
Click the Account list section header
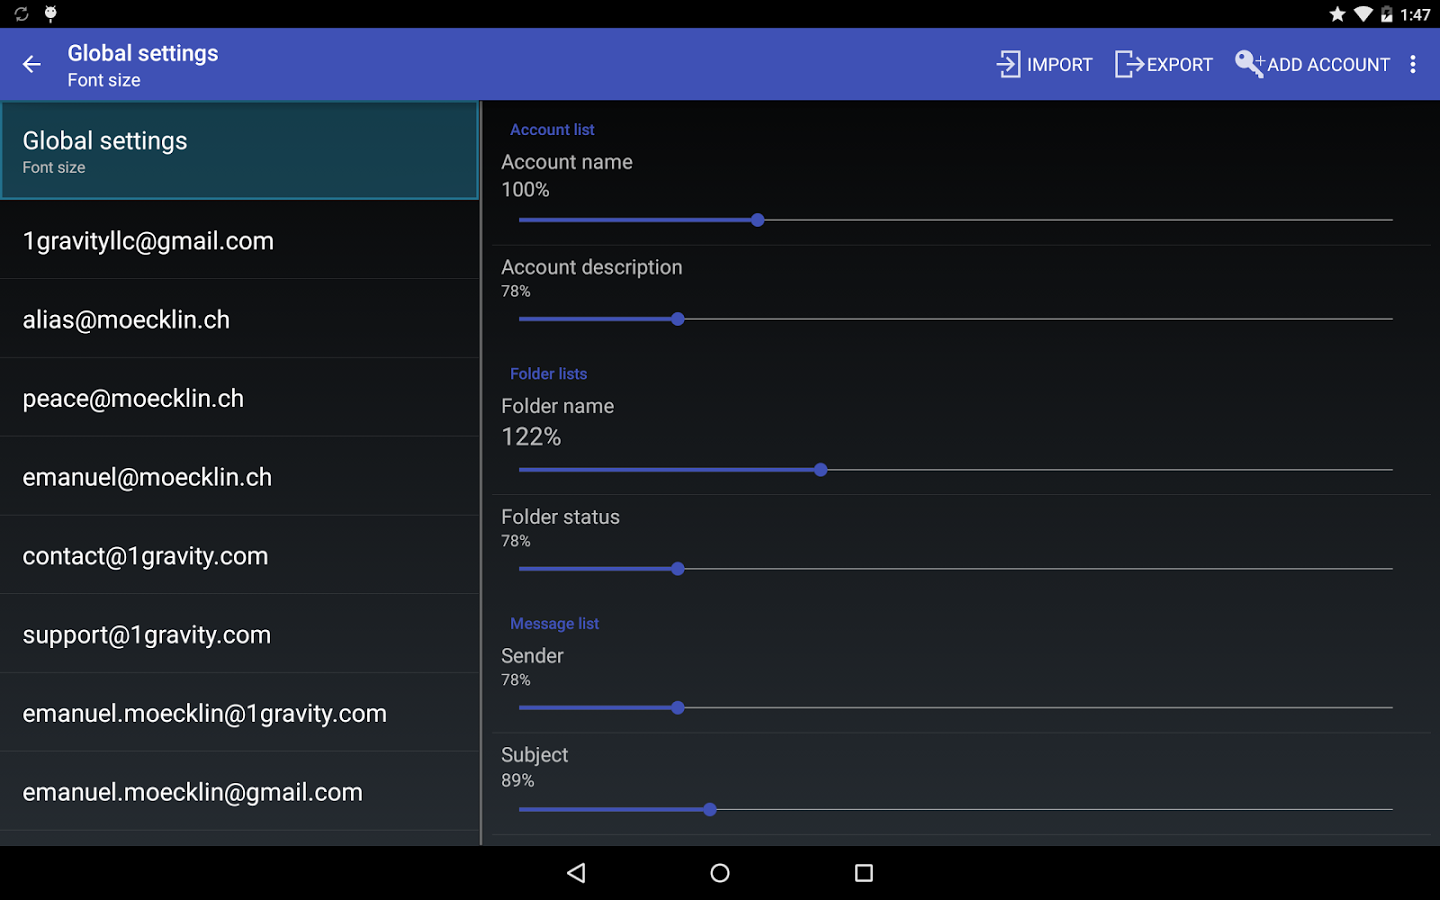[x=552, y=130]
